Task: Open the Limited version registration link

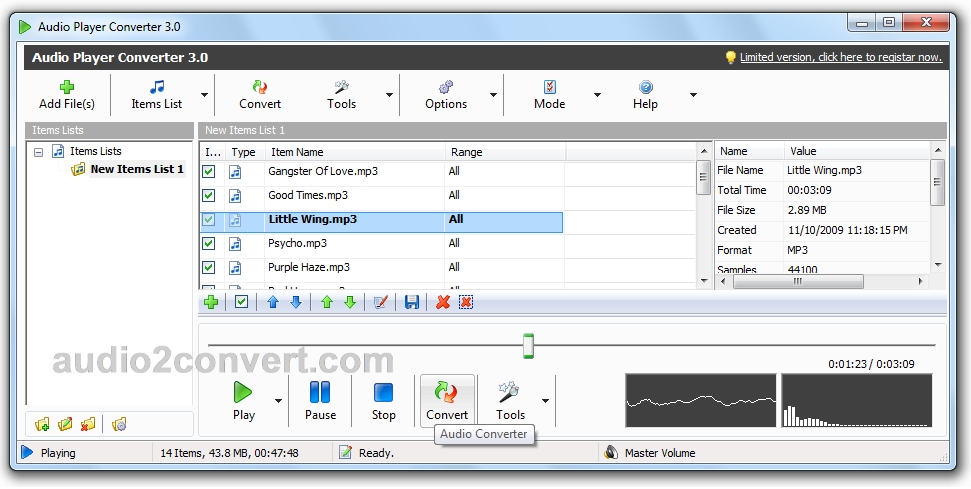Action: 841,58
